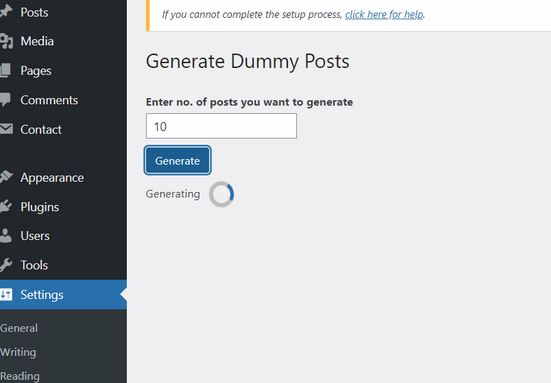The width and height of the screenshot is (551, 383).
Task: Click the Users person icon
Action: pyautogui.click(x=5, y=235)
